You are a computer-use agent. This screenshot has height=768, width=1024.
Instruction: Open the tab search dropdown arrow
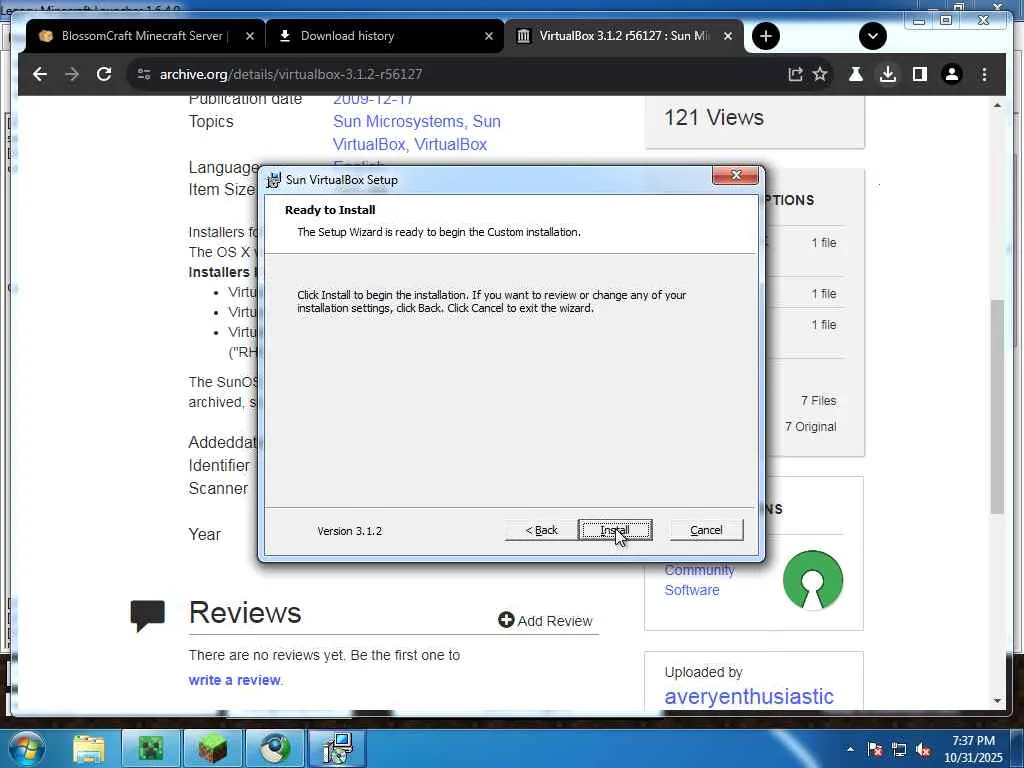coord(872,36)
